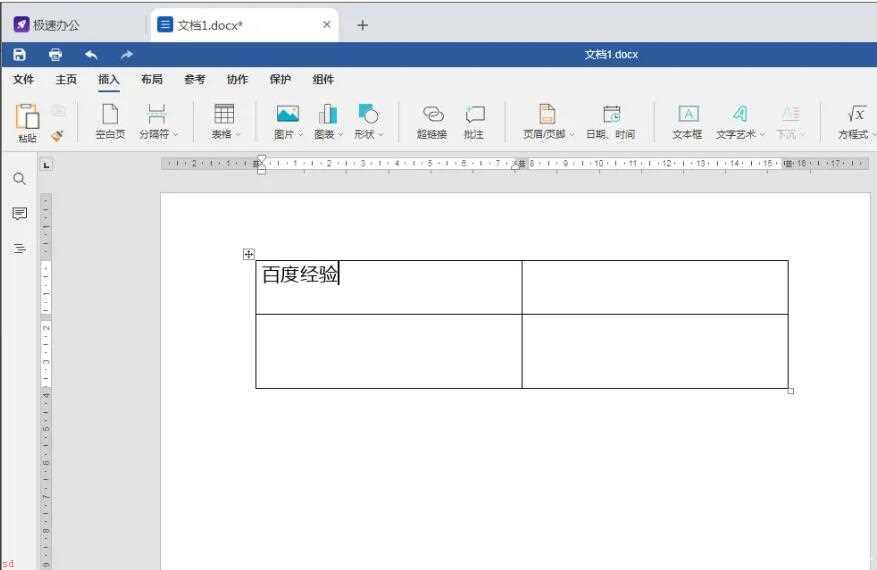Insert a 超链接 hyperlink

pos(432,121)
